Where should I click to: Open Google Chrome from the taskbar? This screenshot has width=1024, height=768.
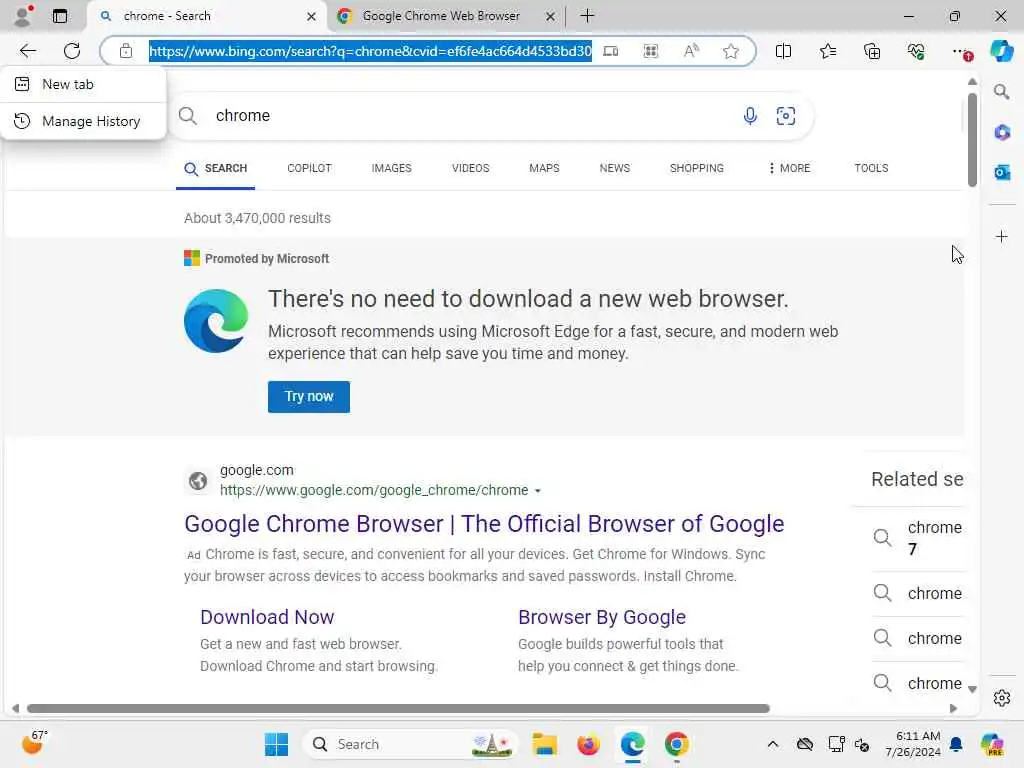(x=676, y=744)
